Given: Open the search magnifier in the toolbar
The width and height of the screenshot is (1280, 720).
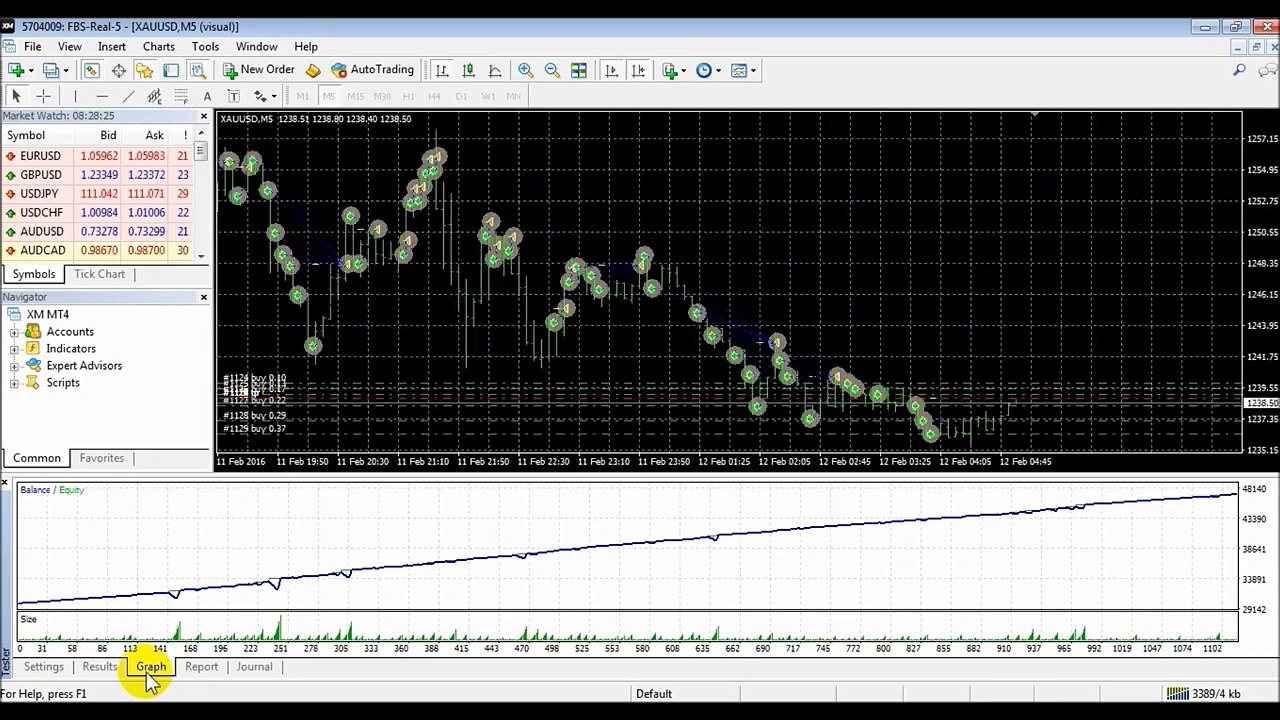Looking at the screenshot, I should 1239,70.
